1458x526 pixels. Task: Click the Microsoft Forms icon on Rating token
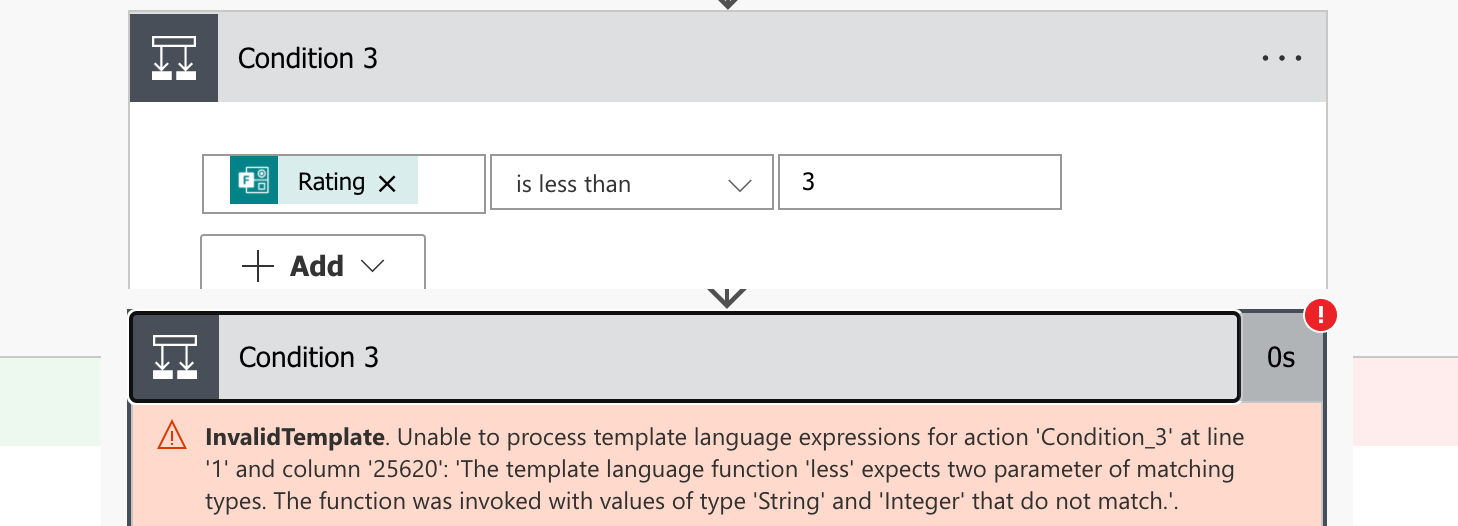pos(254,181)
